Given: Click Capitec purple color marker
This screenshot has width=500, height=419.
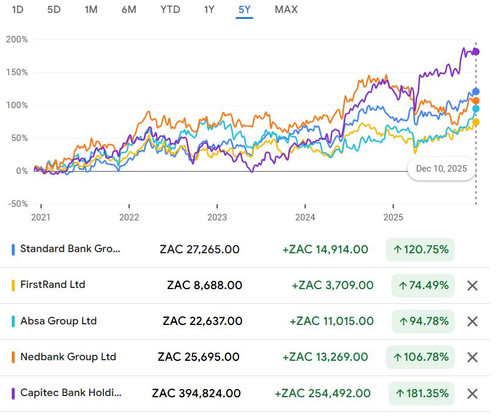Looking at the screenshot, I should click(13, 394).
